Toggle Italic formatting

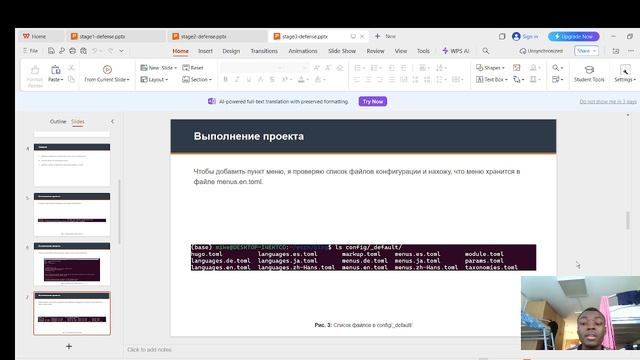[x=237, y=80]
